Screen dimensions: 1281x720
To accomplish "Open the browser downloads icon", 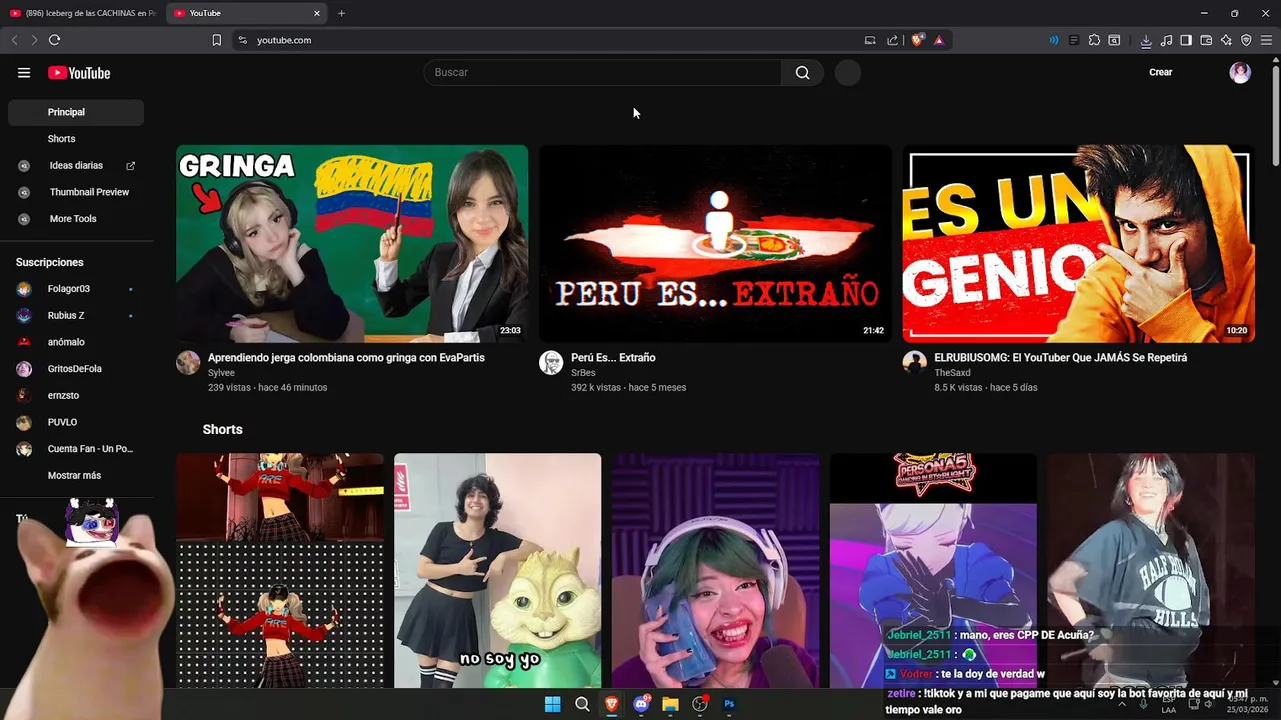I will tap(1146, 40).
